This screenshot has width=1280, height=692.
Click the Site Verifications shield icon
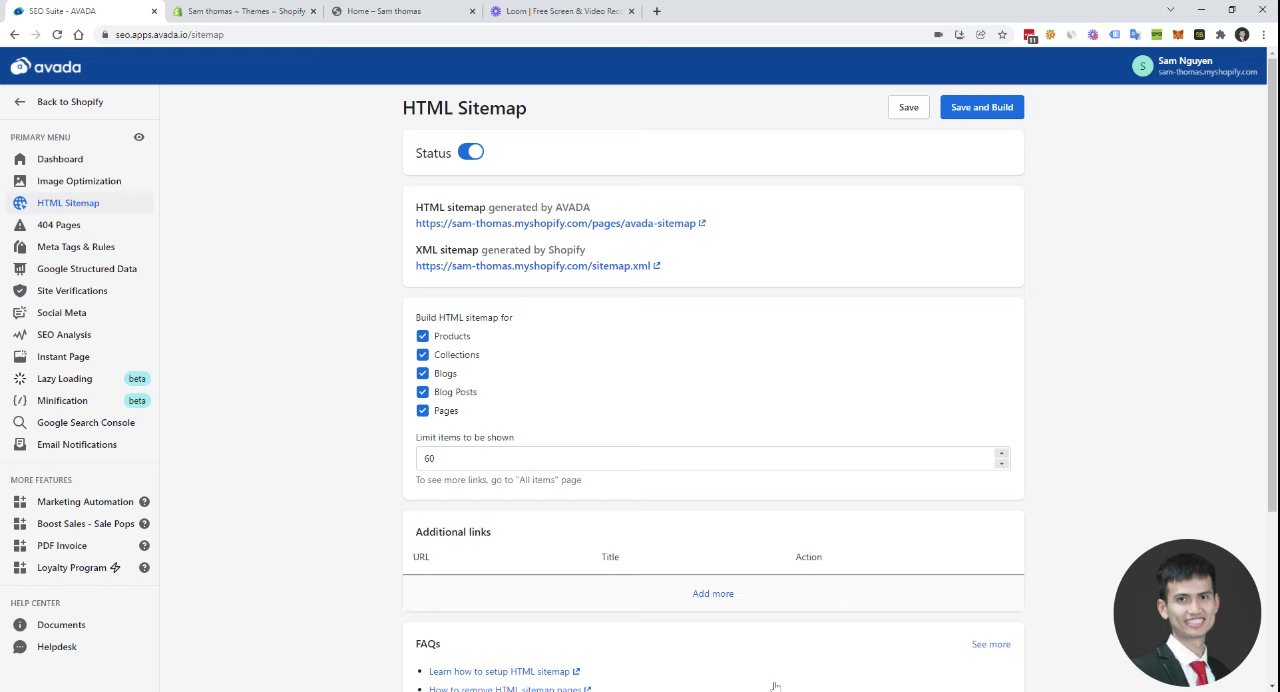(20, 291)
